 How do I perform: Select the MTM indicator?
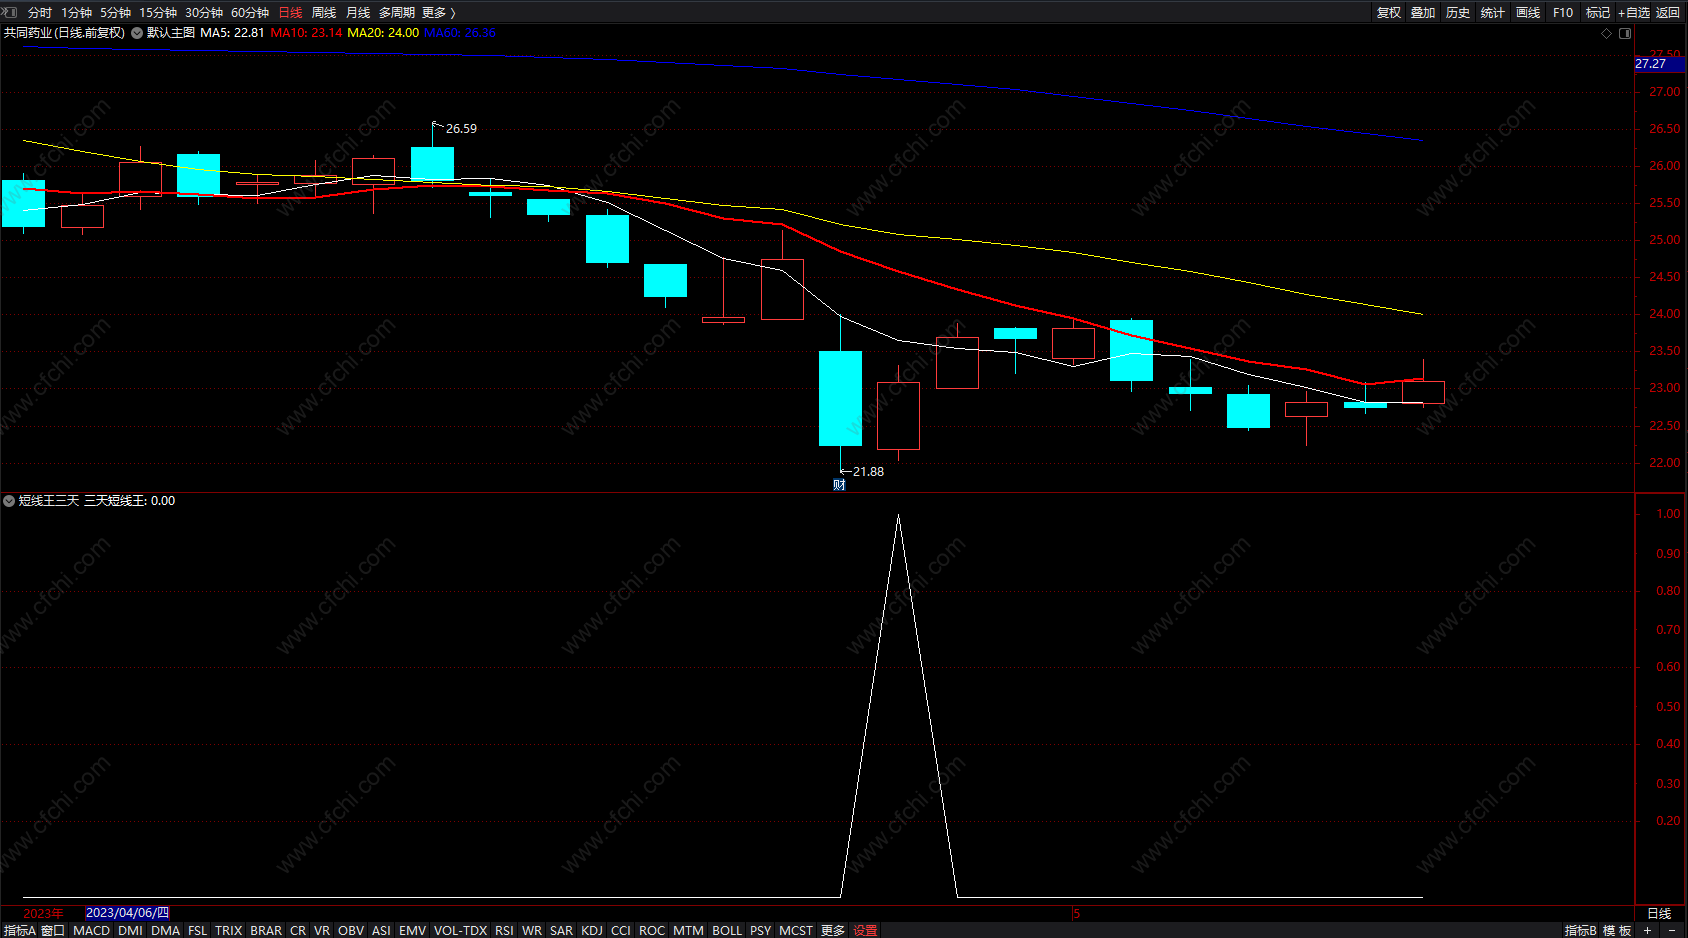(x=688, y=930)
